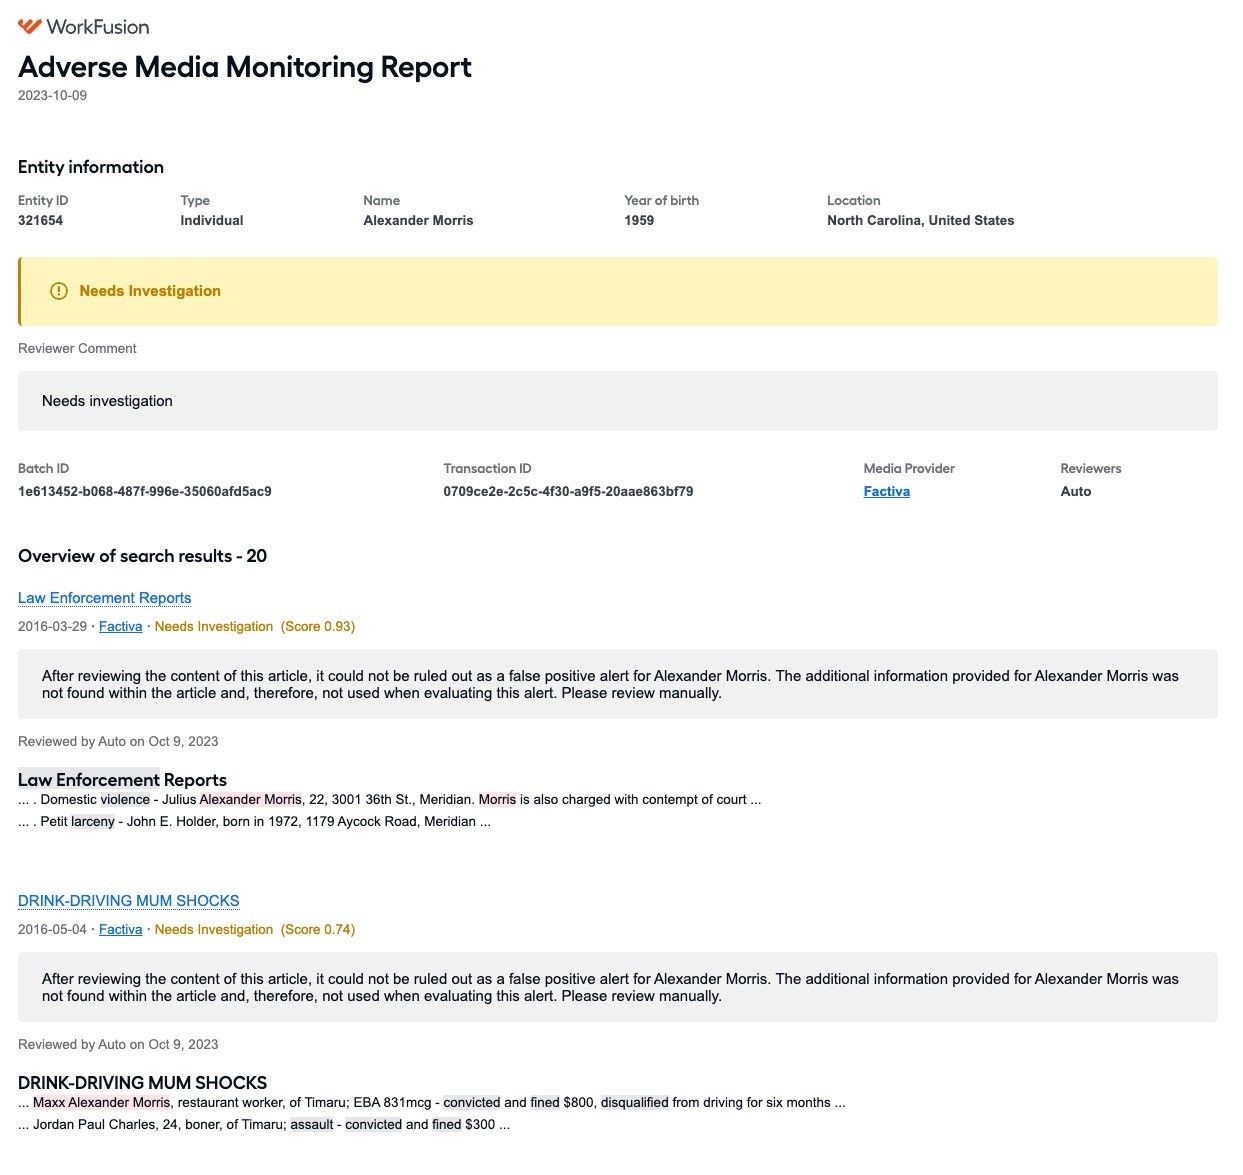Click the Batch ID value 1e613452-b068-487f-996e-35060afd5ac9
The width and height of the screenshot is (1243, 1175).
[145, 491]
